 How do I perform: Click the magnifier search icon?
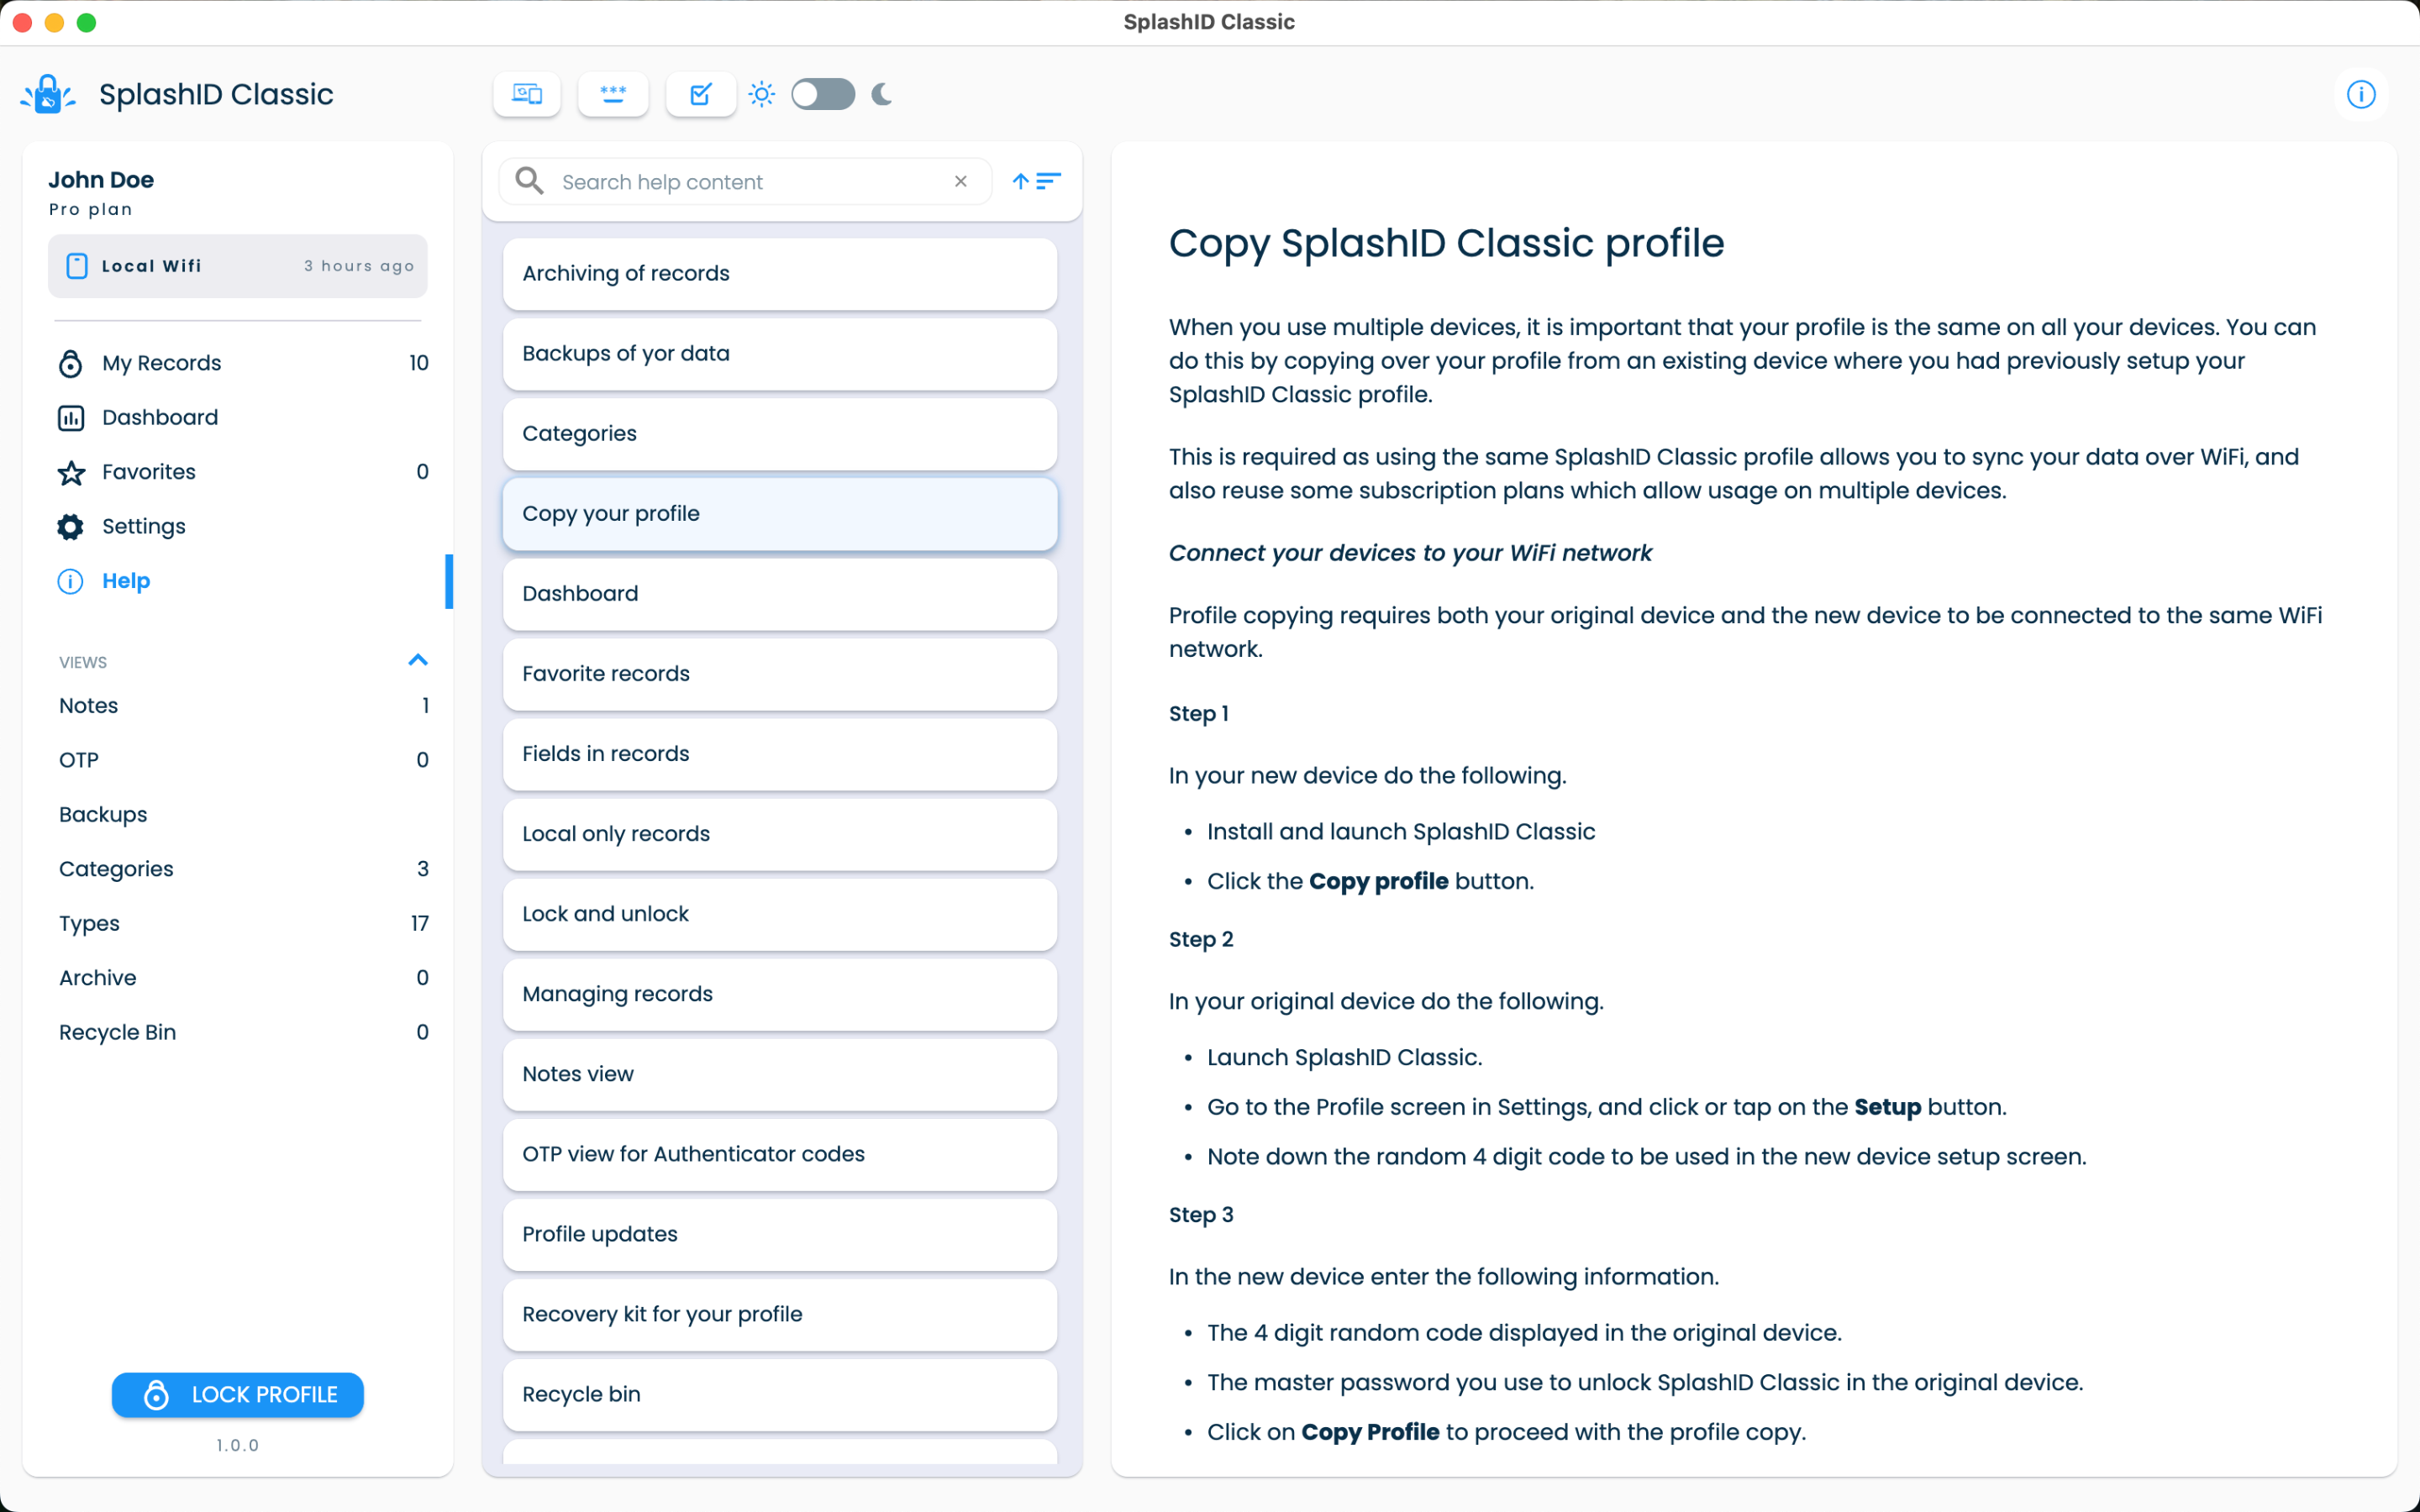529,181
